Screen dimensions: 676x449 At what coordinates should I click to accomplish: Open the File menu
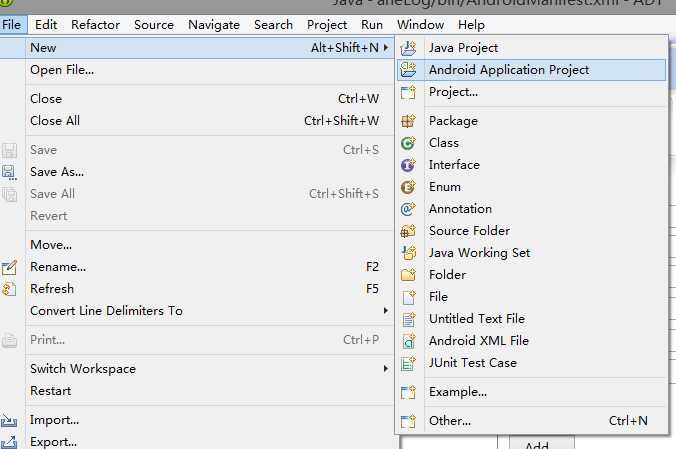point(12,25)
